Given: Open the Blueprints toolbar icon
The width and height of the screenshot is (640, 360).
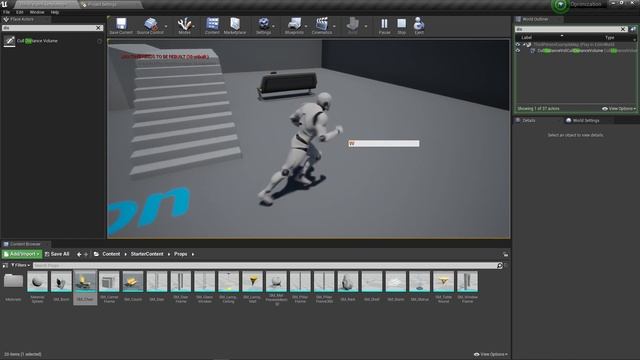Looking at the screenshot, I should (x=294, y=26).
